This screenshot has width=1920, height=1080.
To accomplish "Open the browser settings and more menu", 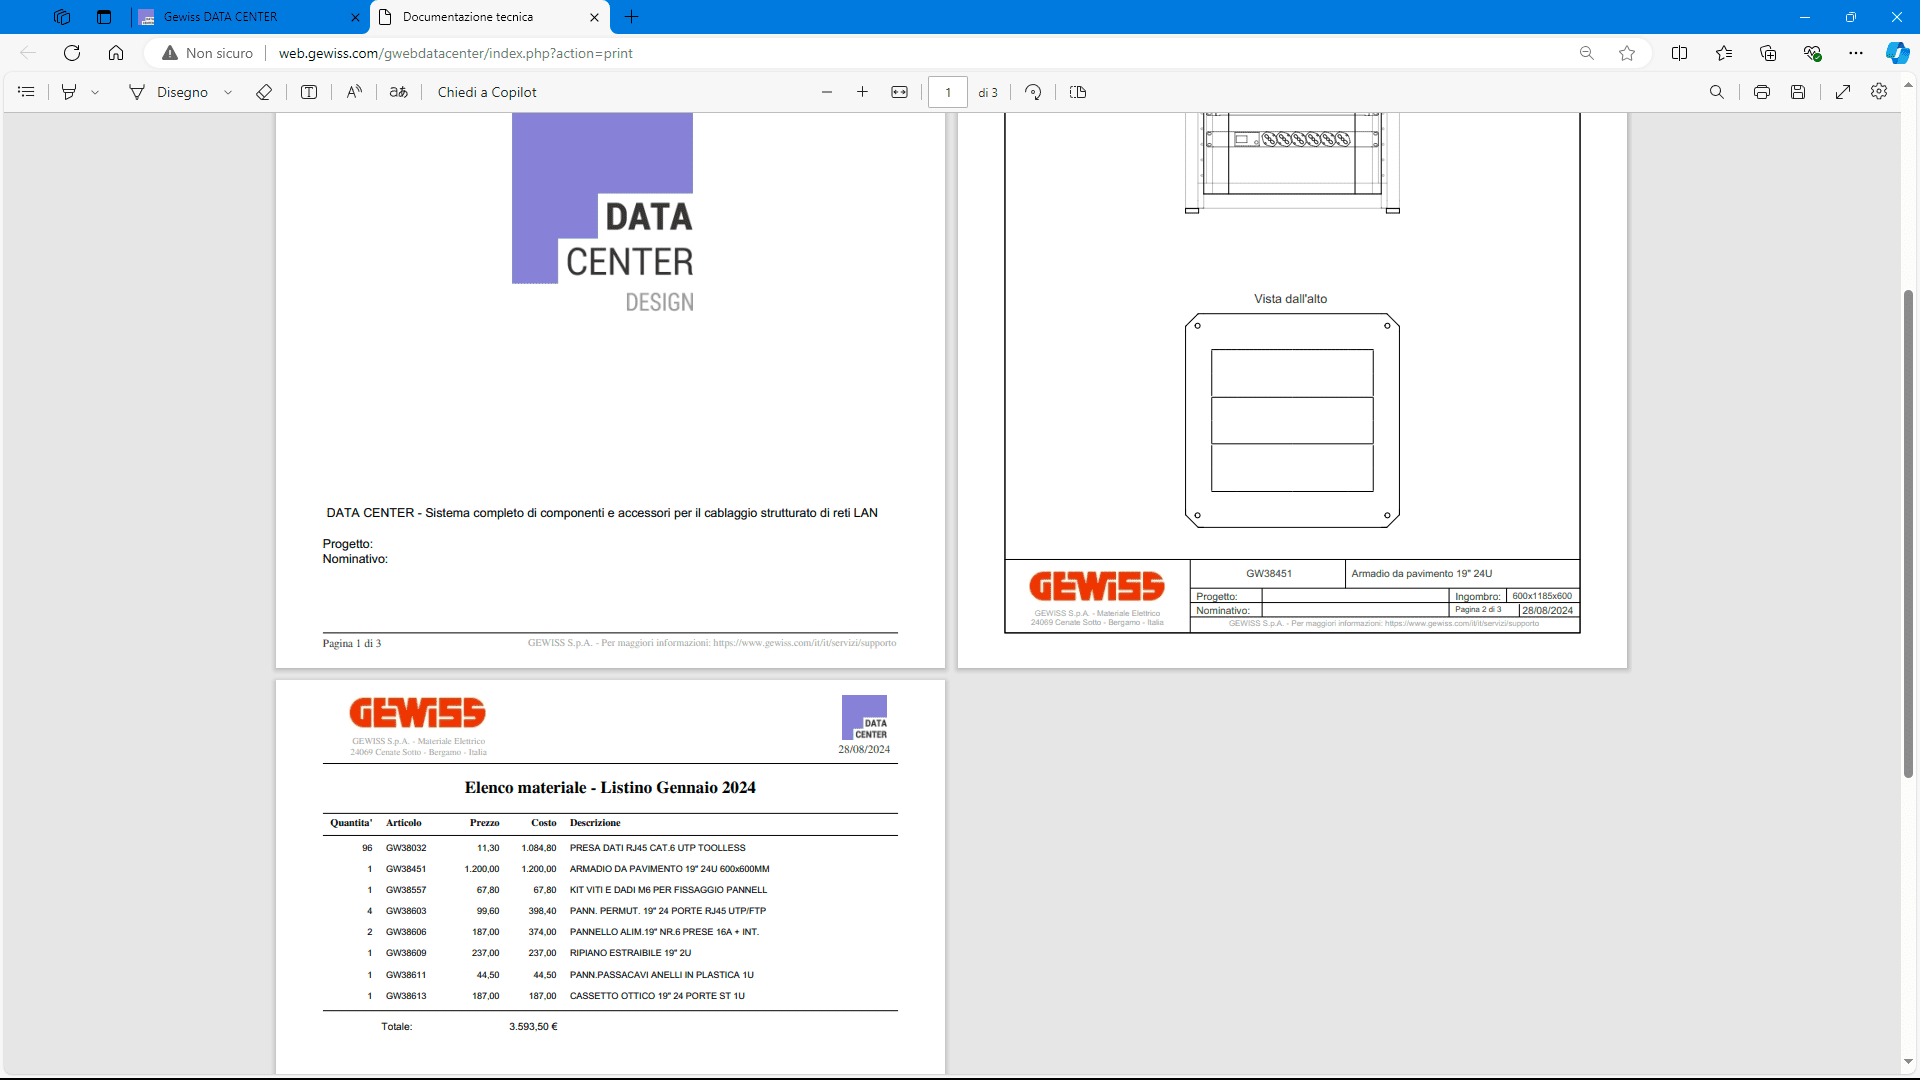I will [x=1856, y=53].
